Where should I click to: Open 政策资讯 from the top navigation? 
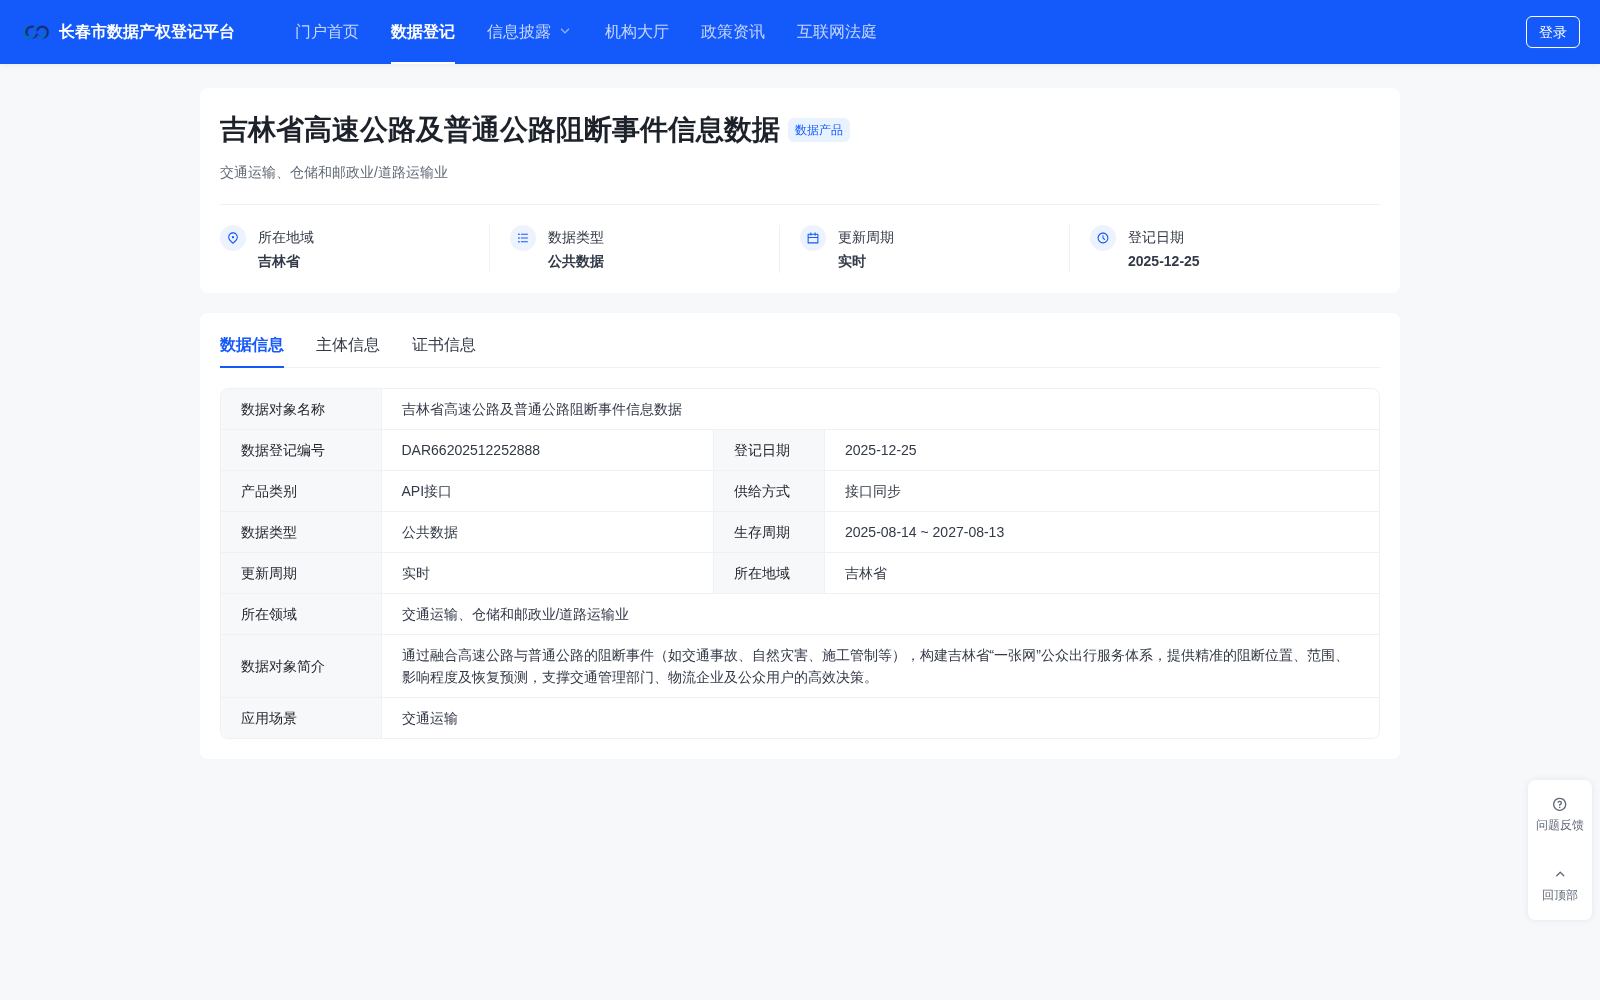click(x=733, y=32)
